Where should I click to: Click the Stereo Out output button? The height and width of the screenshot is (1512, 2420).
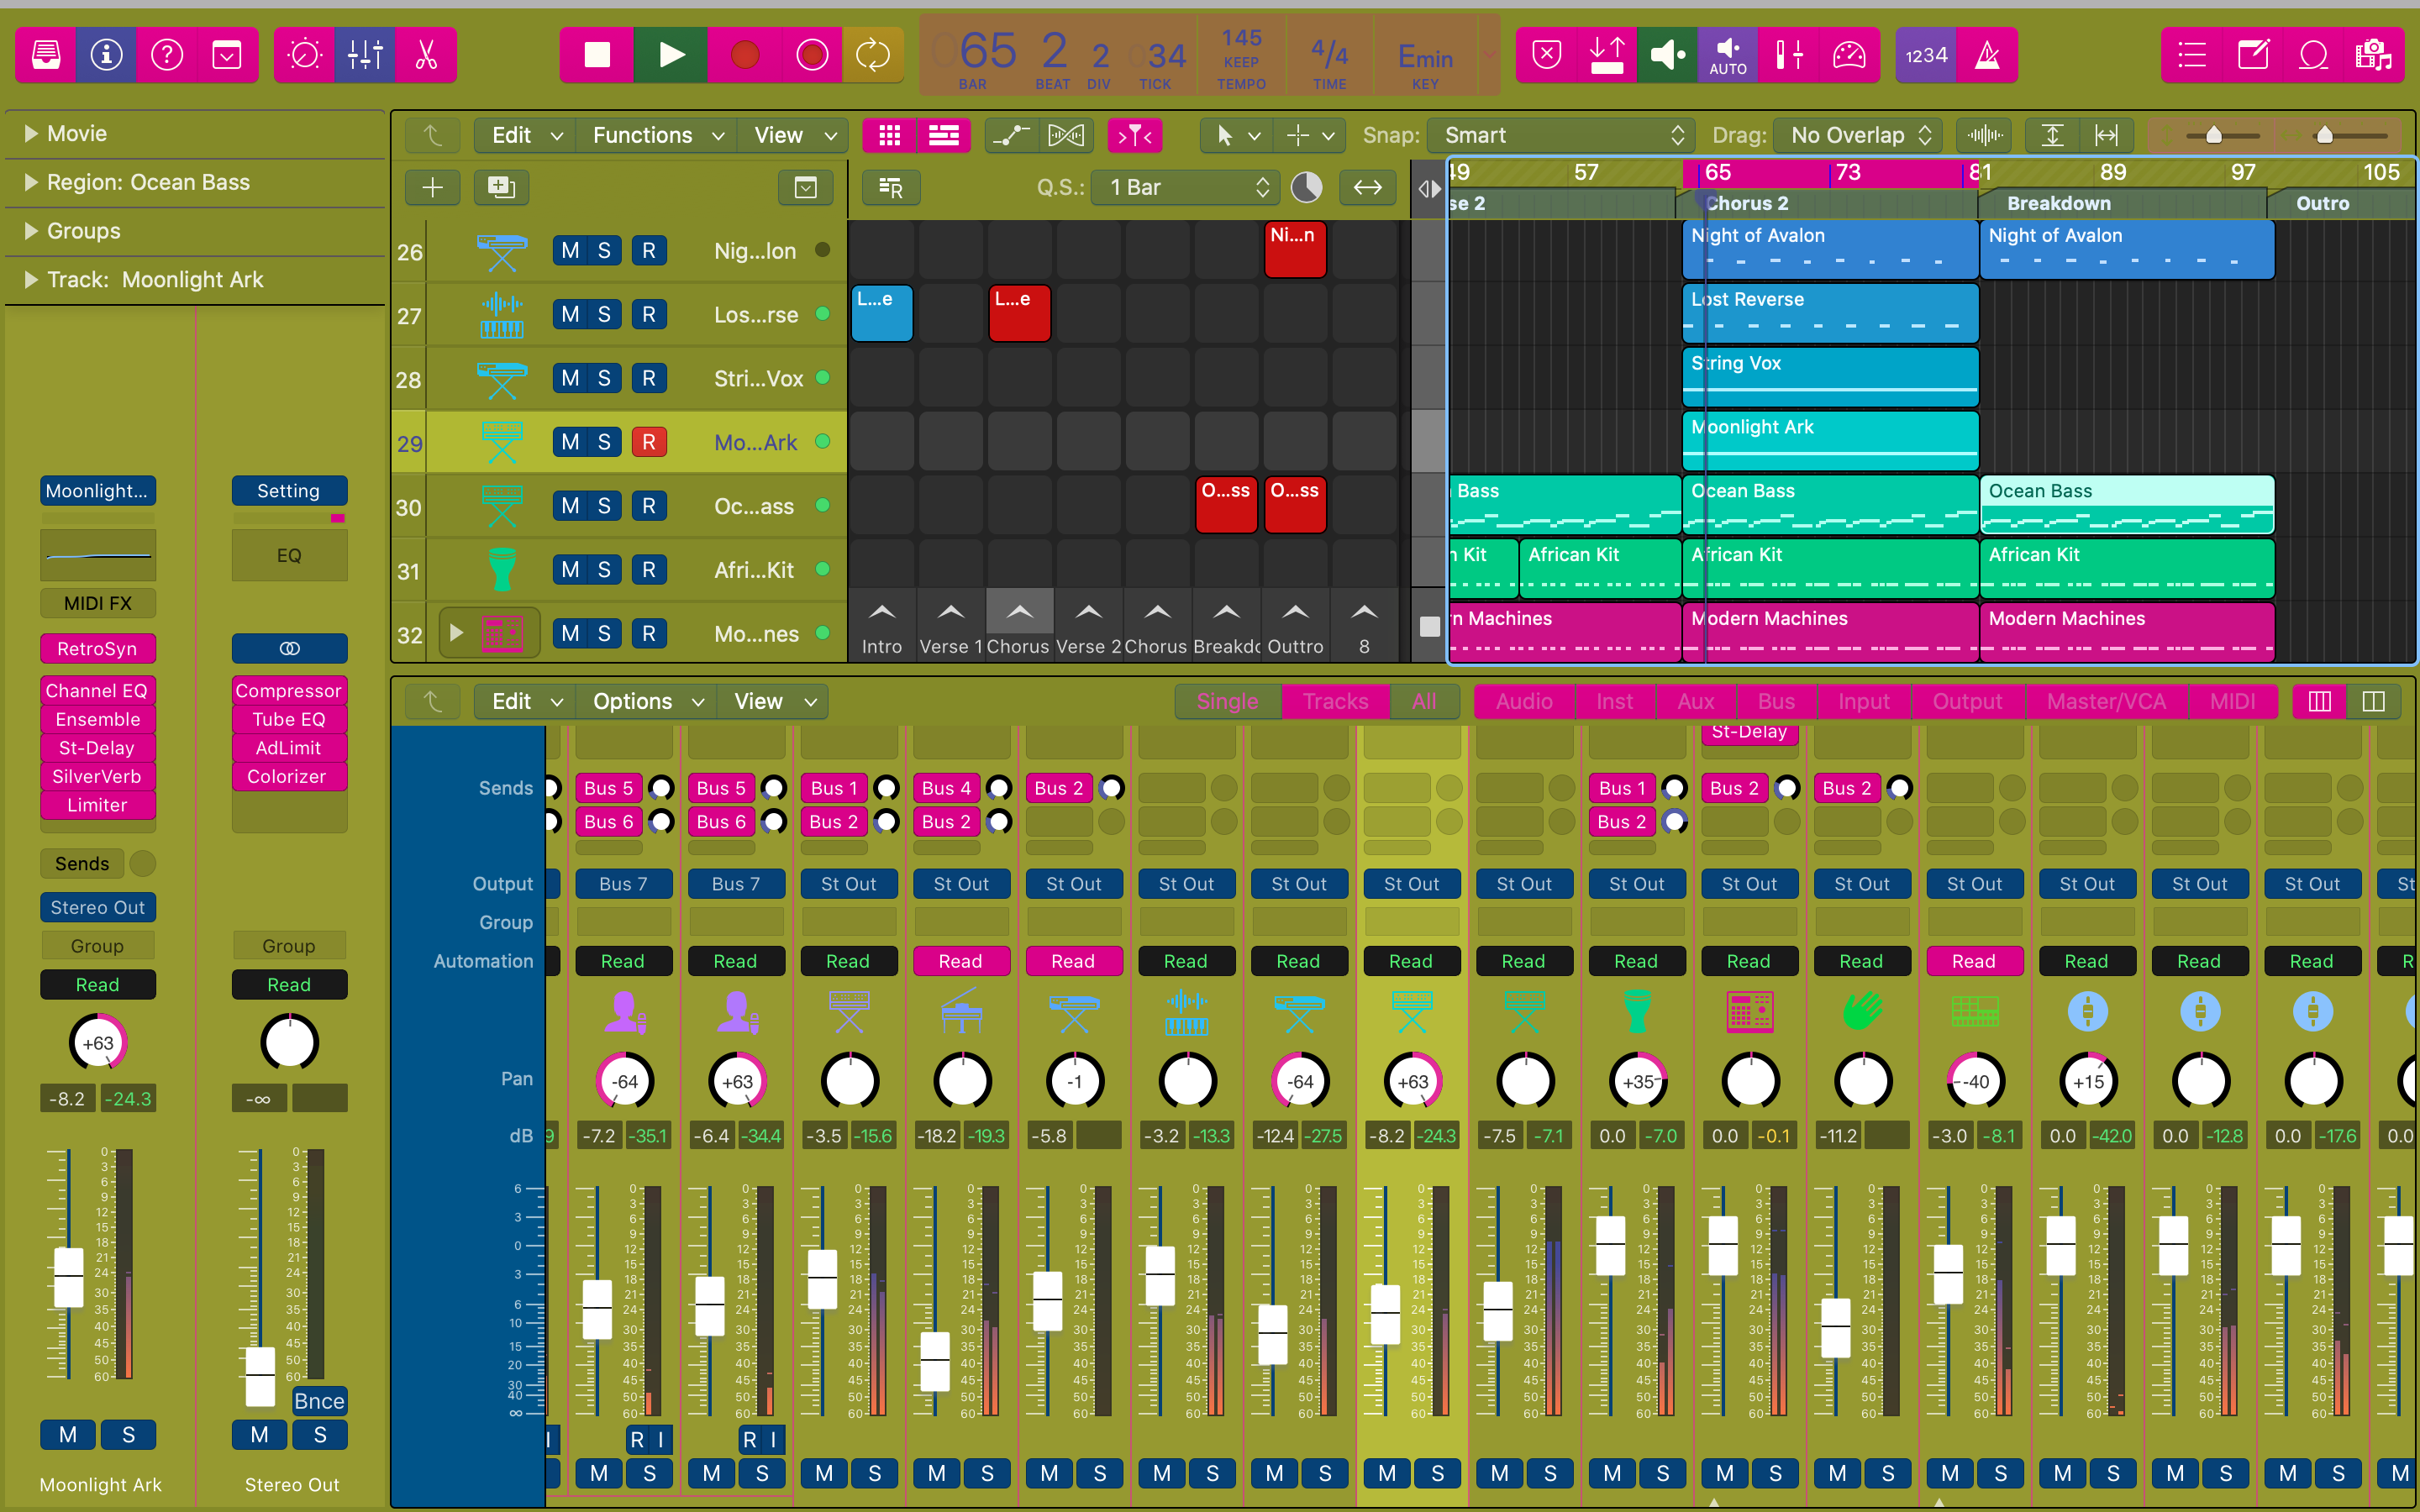(x=98, y=907)
